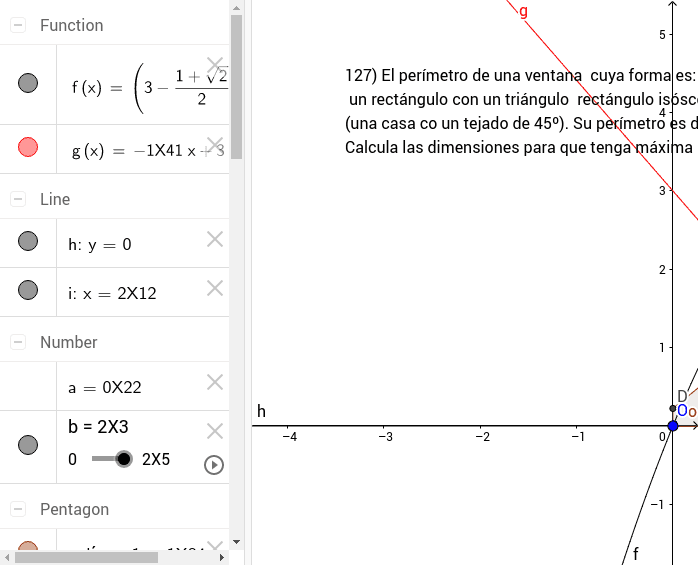Click the vertical scrollbar thumb
This screenshot has width=700, height=567.
coord(237,87)
